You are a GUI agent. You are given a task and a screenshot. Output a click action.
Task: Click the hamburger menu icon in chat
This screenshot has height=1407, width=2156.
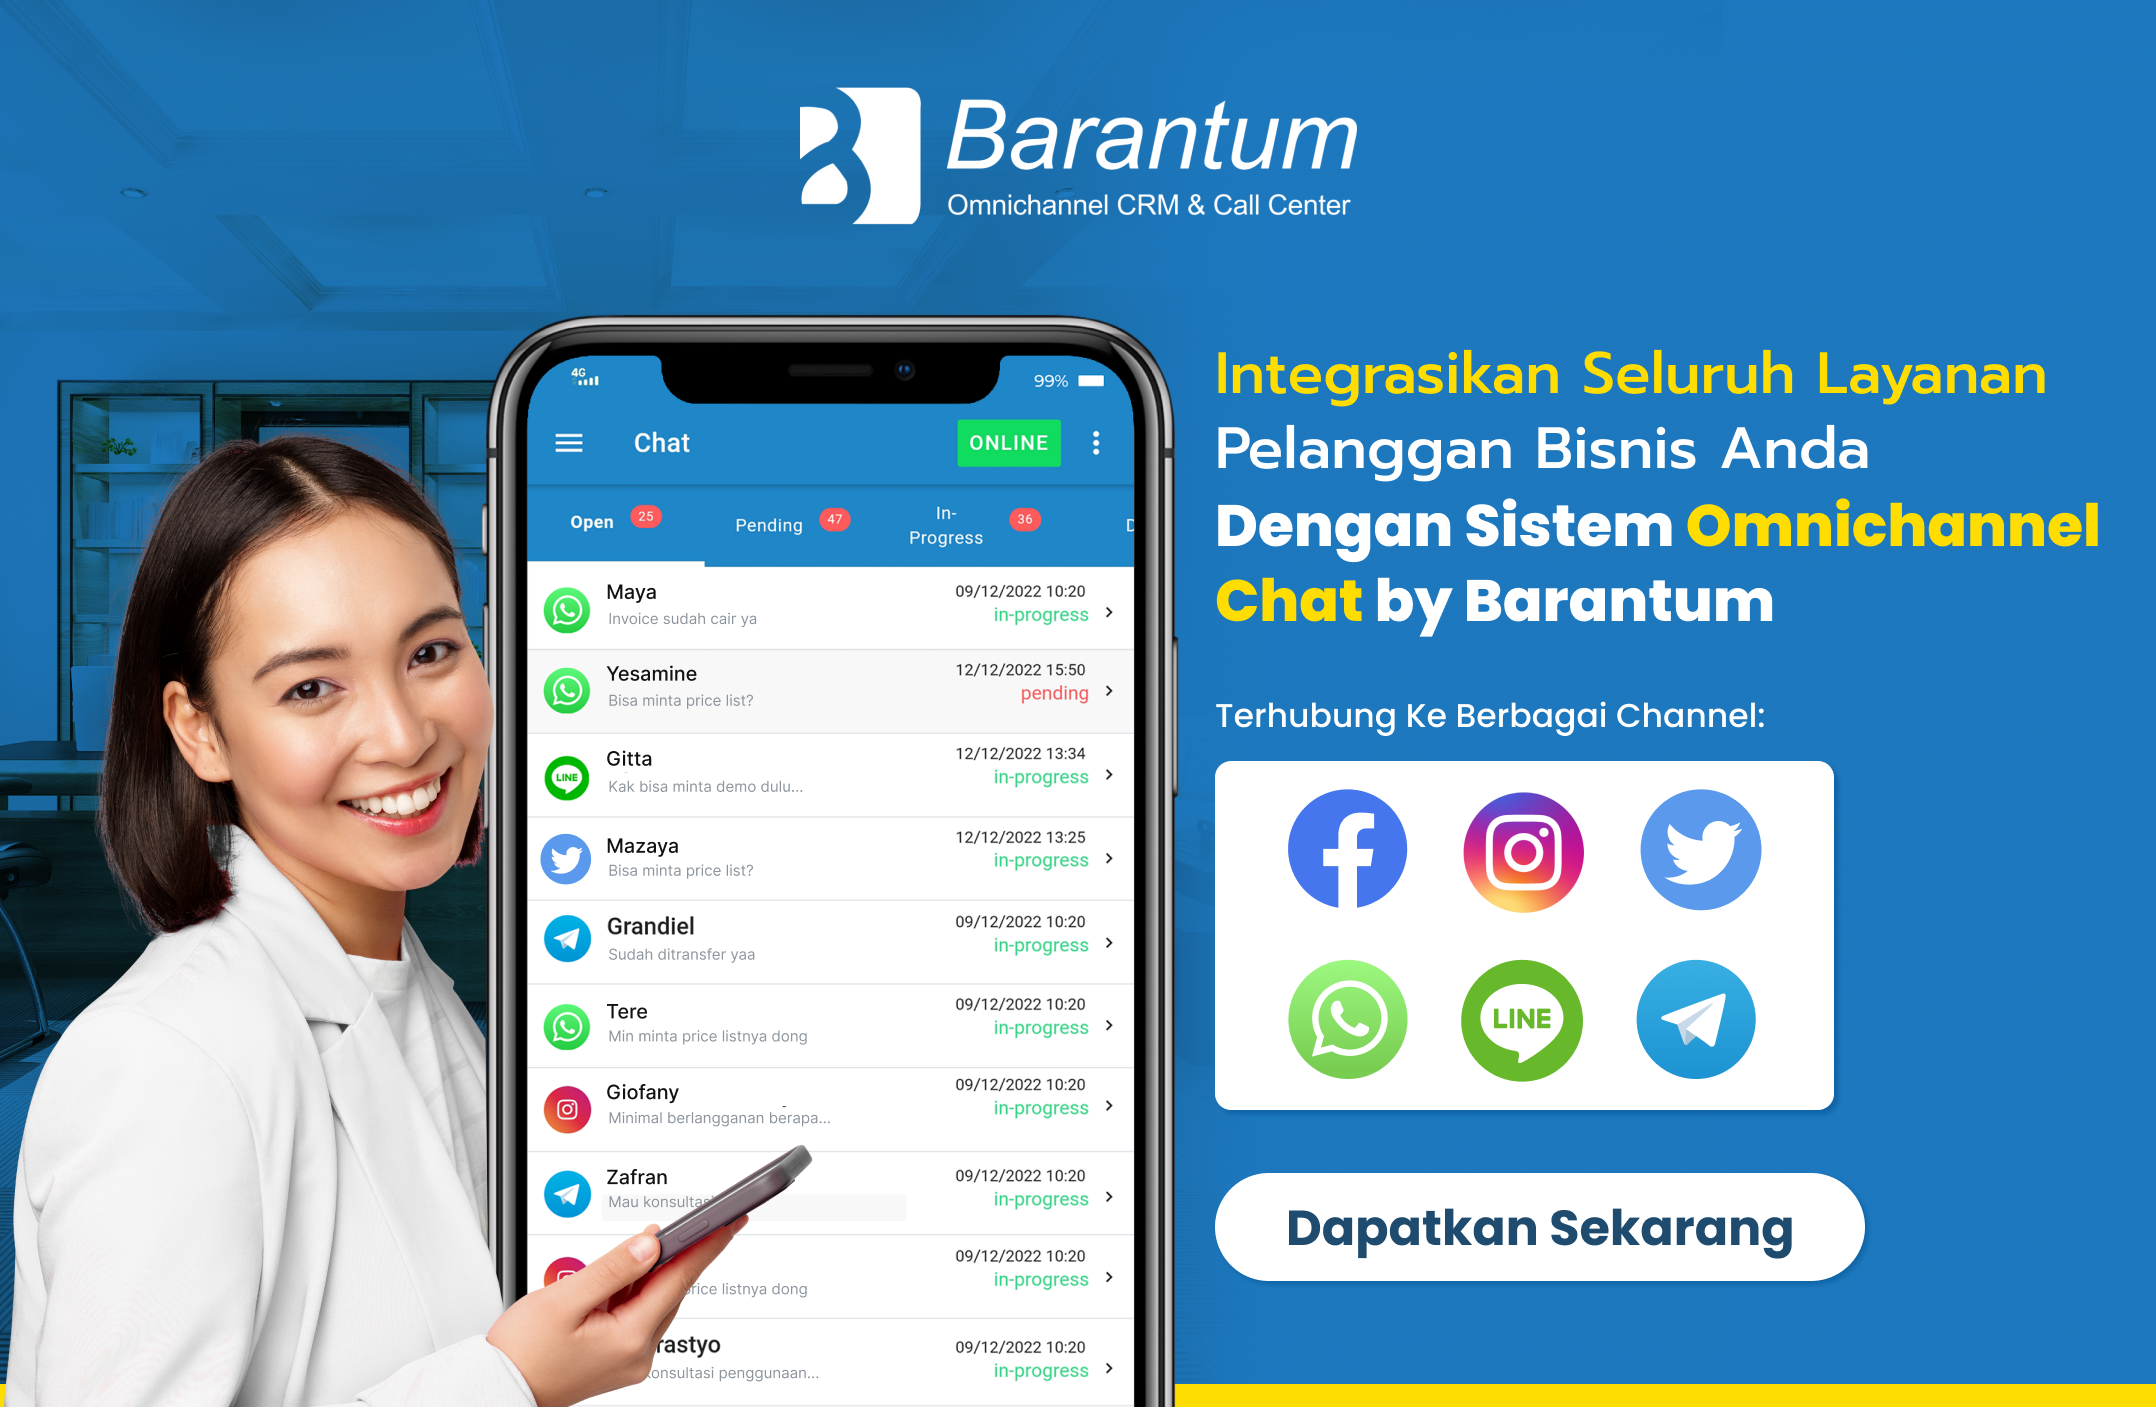569,442
